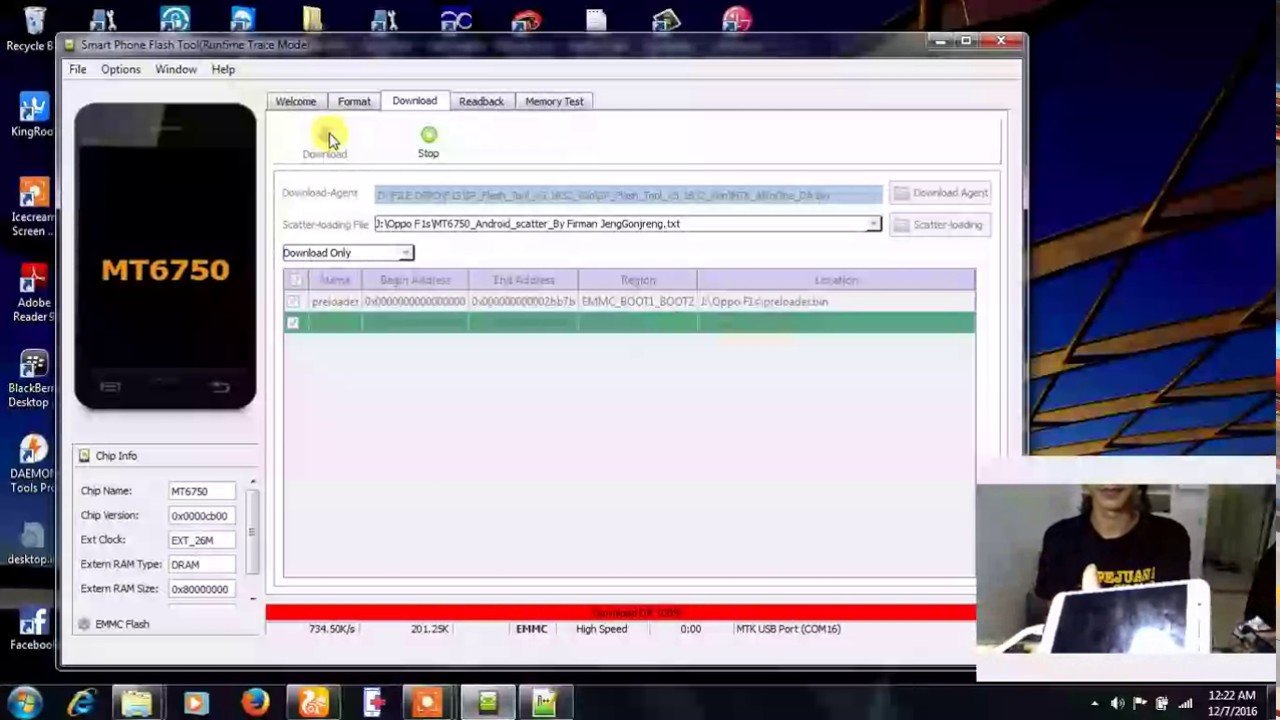This screenshot has height=720, width=1280.
Task: Click the red download progress bar
Action: pos(621,612)
